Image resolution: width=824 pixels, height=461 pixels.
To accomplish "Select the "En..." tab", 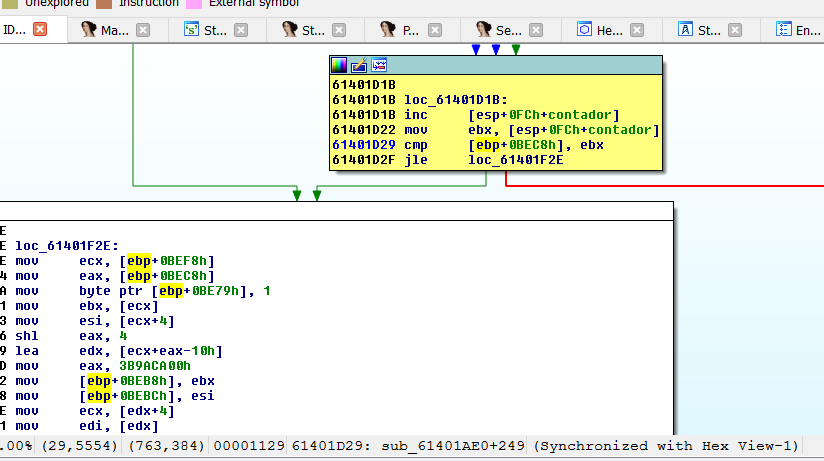I will point(806,30).
